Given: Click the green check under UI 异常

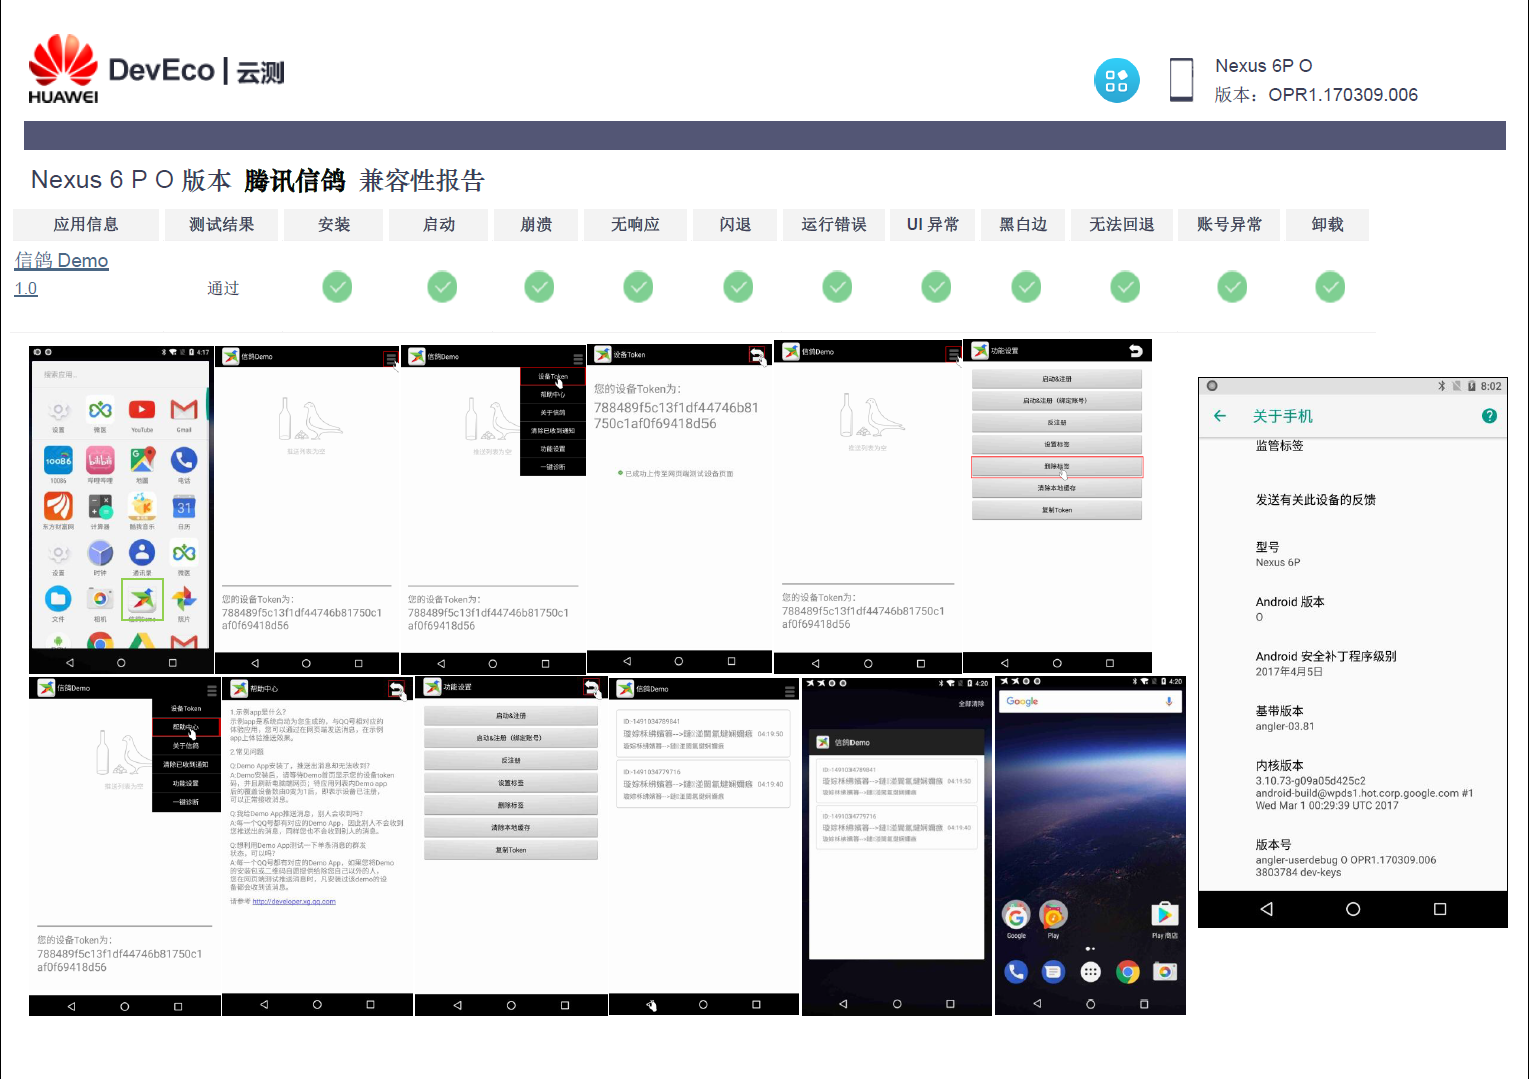Looking at the screenshot, I should pos(936,287).
